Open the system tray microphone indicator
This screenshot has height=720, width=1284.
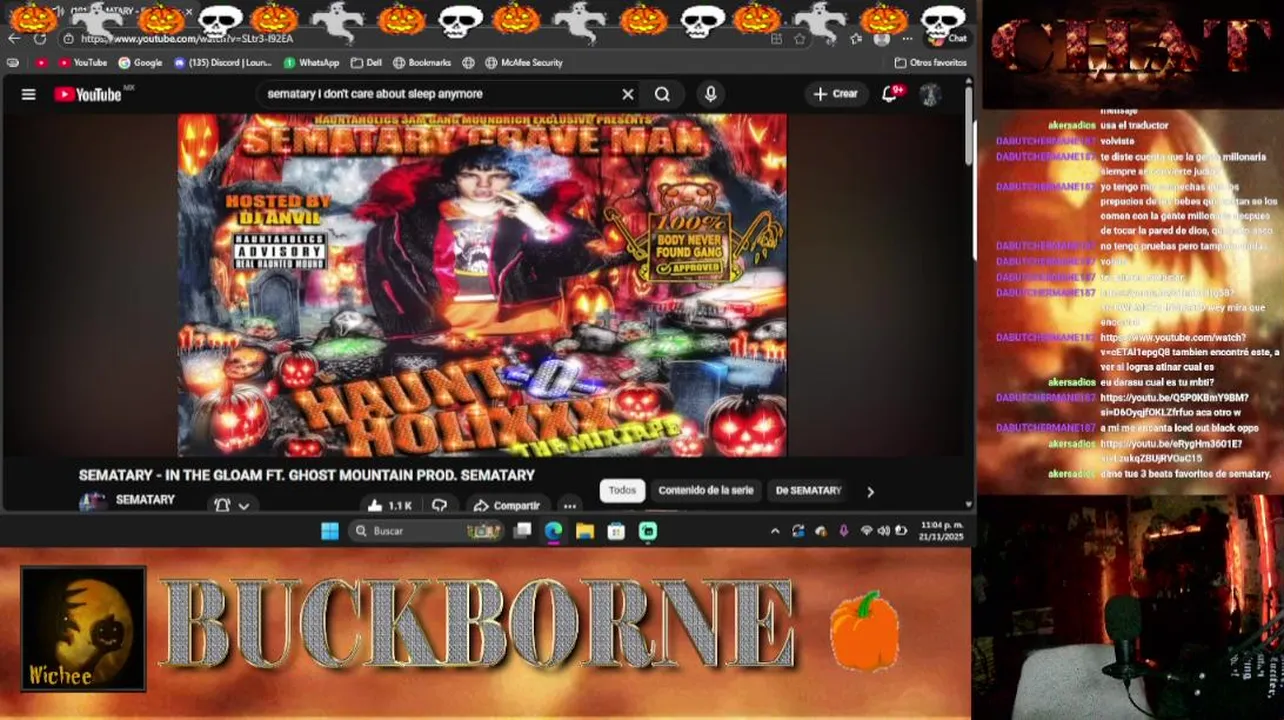[843, 531]
